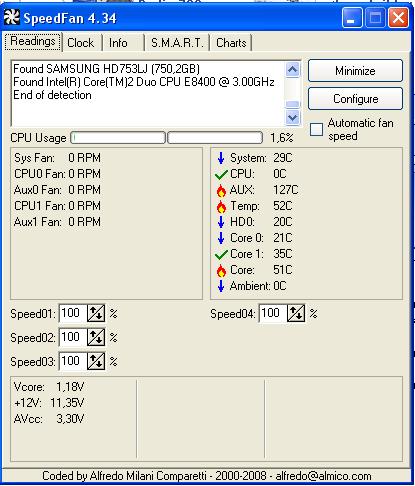415x486 pixels.
Task: Click the green checkmark next to Core 1
Action: [x=221, y=254]
